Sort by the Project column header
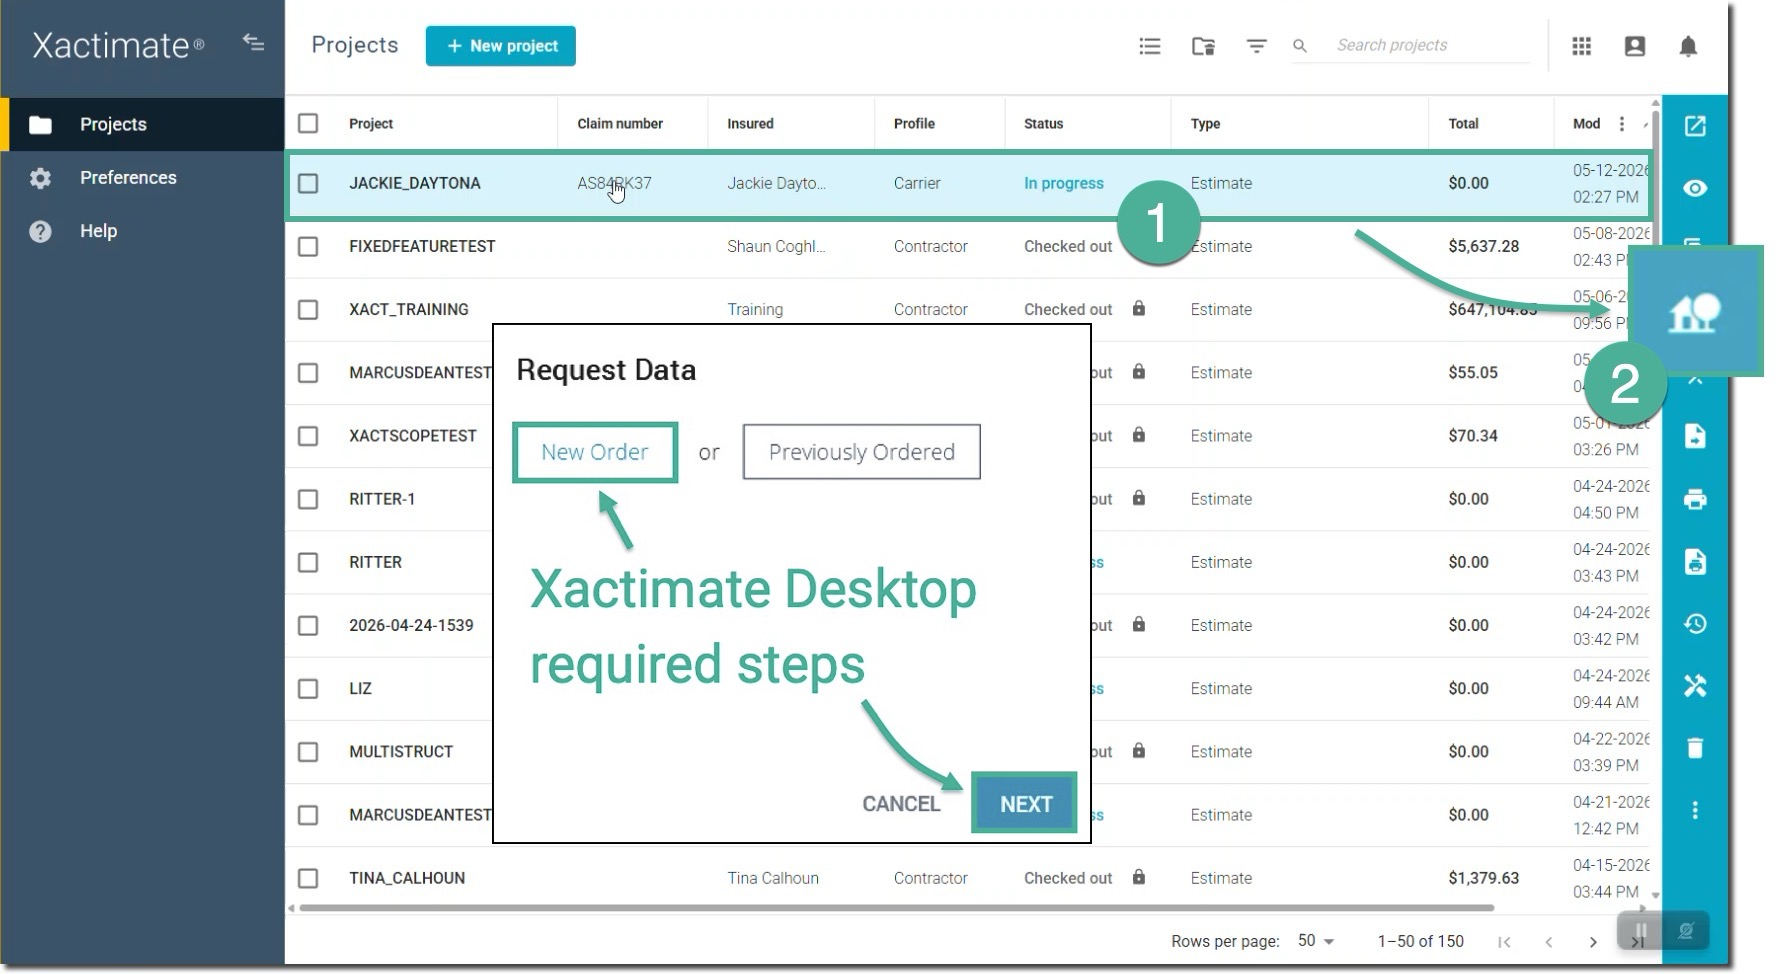The height and width of the screenshot is (974, 1776). click(371, 124)
